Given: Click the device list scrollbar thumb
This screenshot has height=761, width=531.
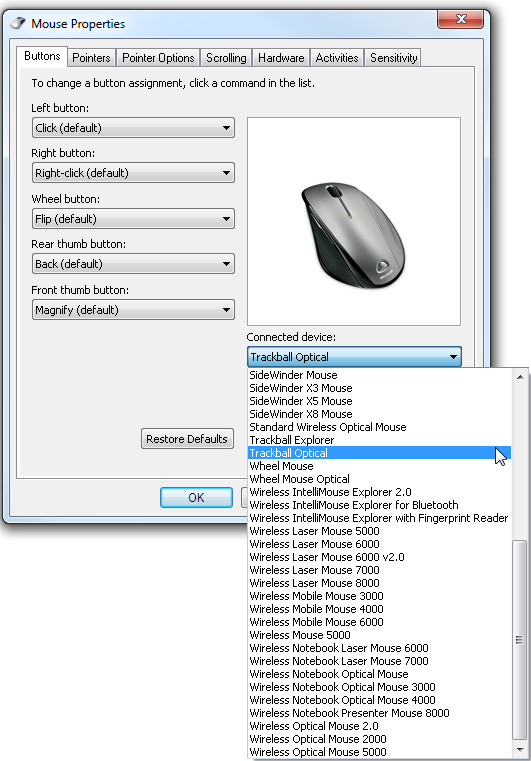Looking at the screenshot, I should 520,640.
